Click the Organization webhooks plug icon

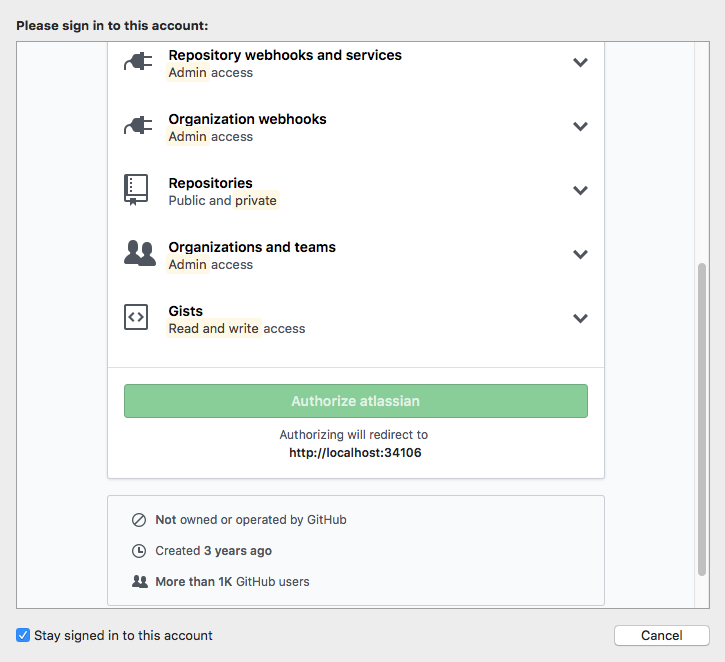pyautogui.click(x=138, y=125)
